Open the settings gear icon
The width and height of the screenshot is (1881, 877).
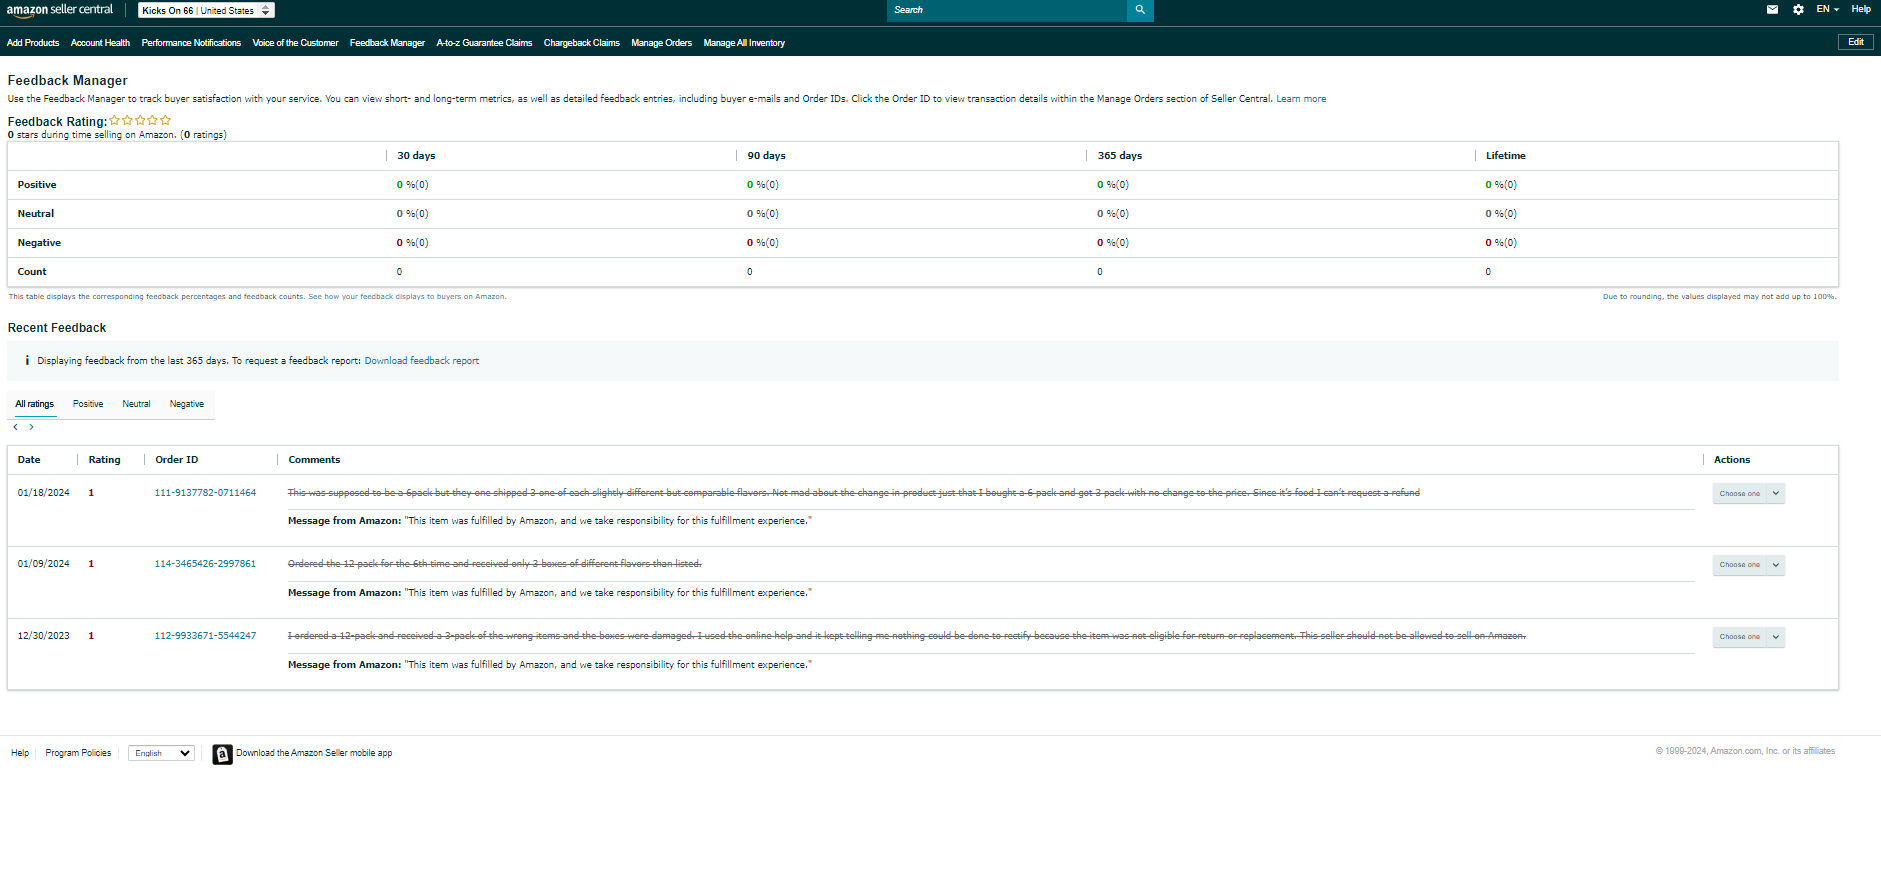tap(1798, 10)
